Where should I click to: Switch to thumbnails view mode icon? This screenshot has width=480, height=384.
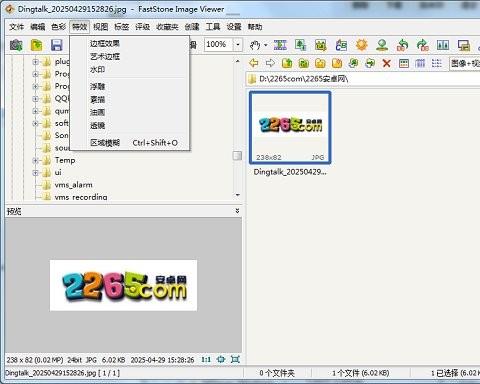coord(404,63)
